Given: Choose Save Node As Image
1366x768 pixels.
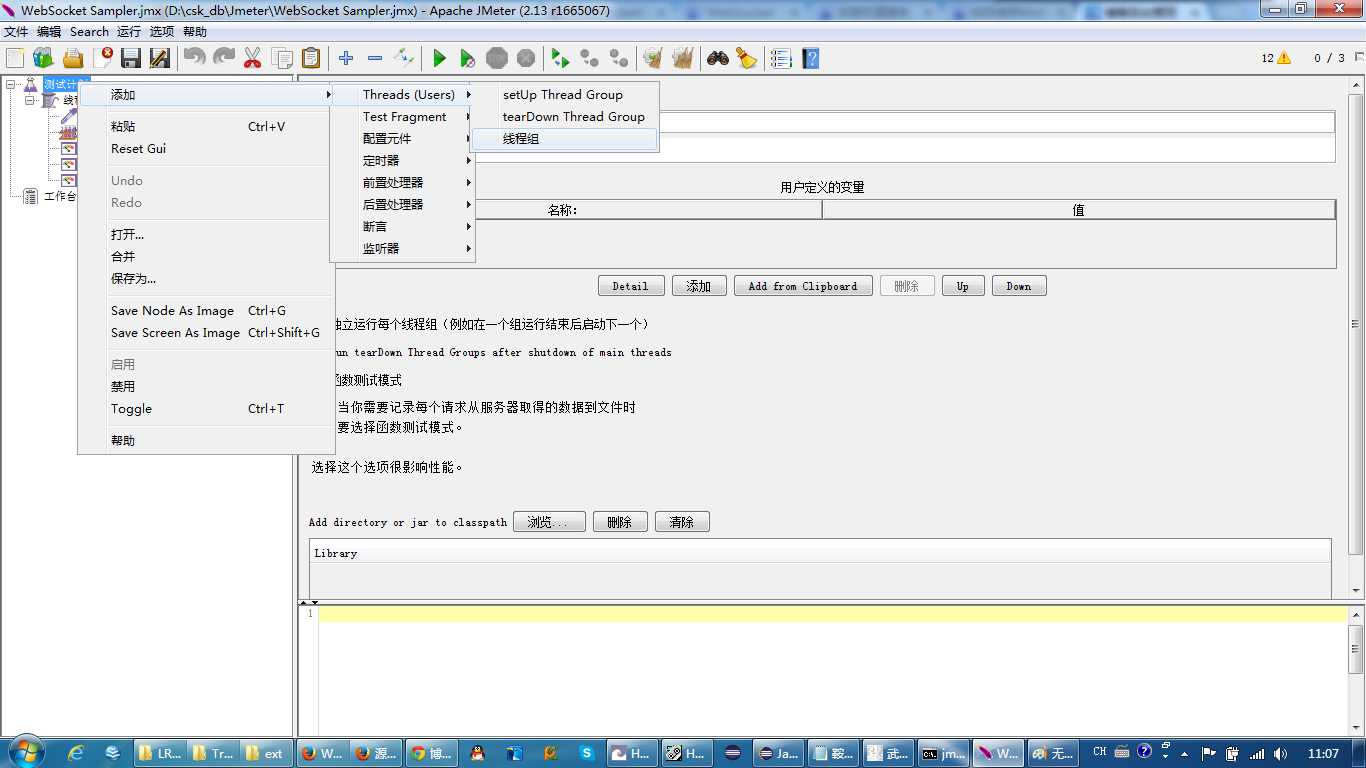Looking at the screenshot, I should (206, 311).
